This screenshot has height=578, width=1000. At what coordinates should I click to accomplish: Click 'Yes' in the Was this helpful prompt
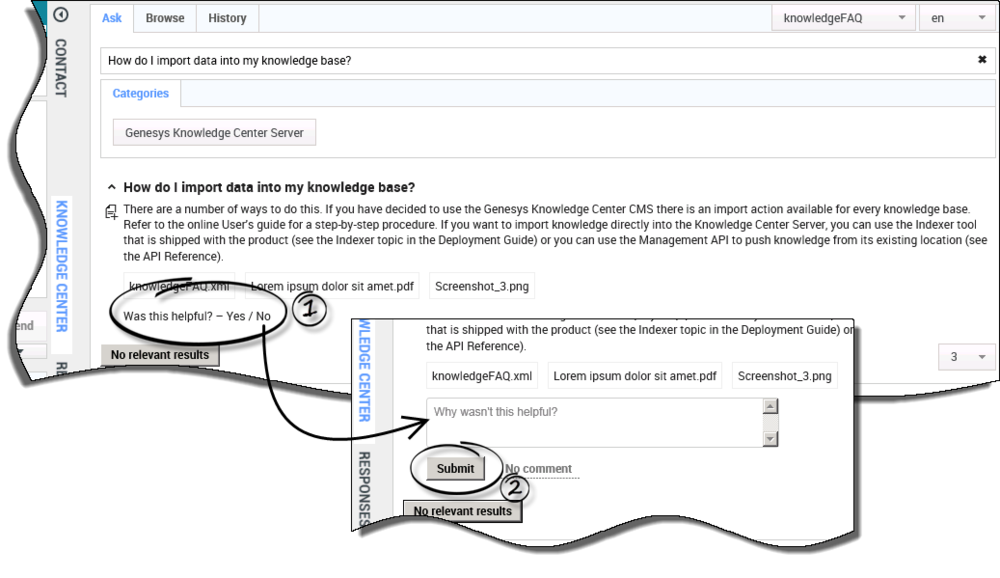coord(237,316)
